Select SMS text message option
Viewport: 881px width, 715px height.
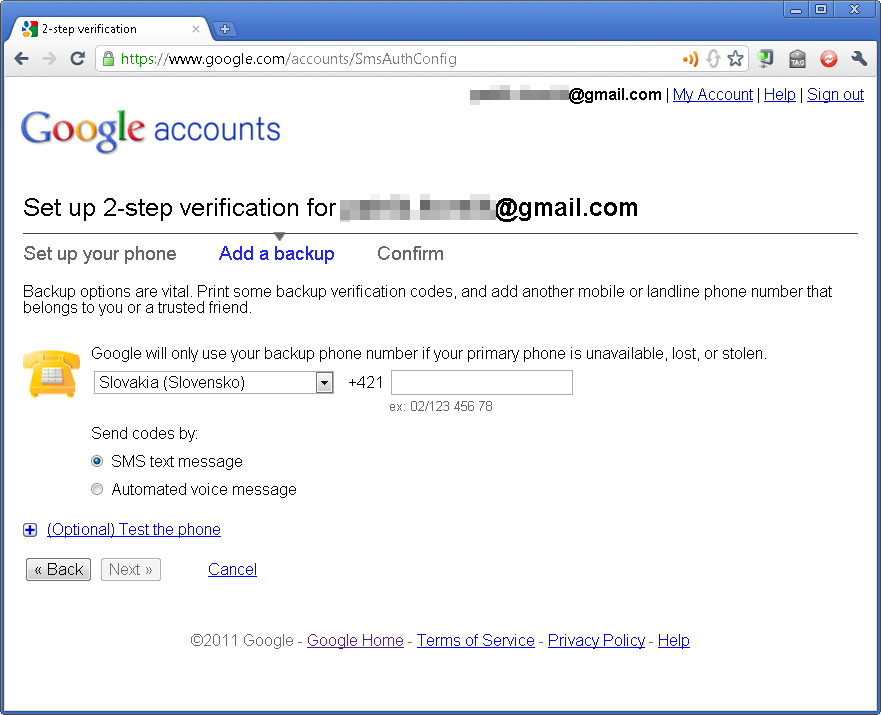[x=97, y=461]
